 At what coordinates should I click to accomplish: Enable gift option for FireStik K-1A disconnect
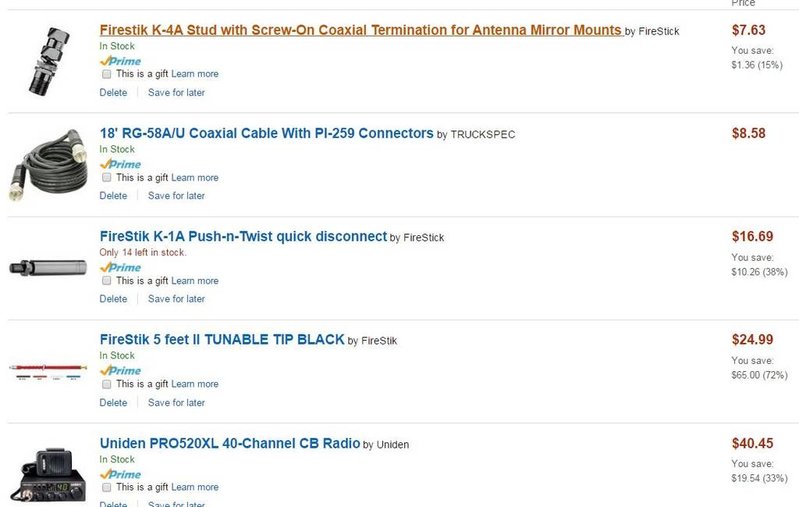[106, 281]
